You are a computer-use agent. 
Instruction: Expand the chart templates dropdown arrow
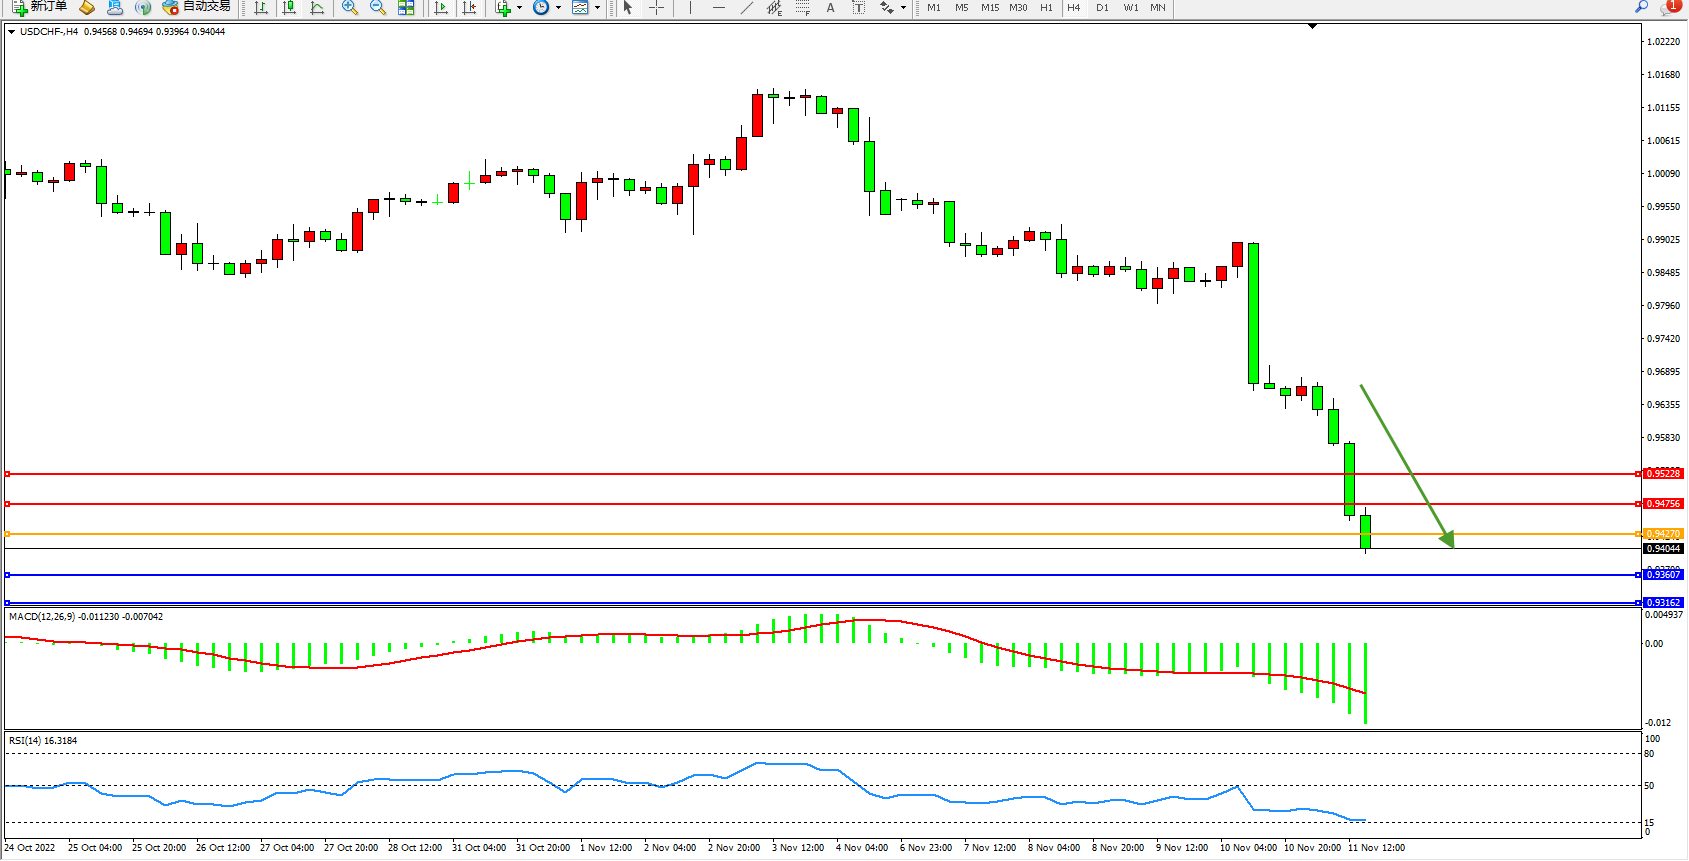coord(598,8)
